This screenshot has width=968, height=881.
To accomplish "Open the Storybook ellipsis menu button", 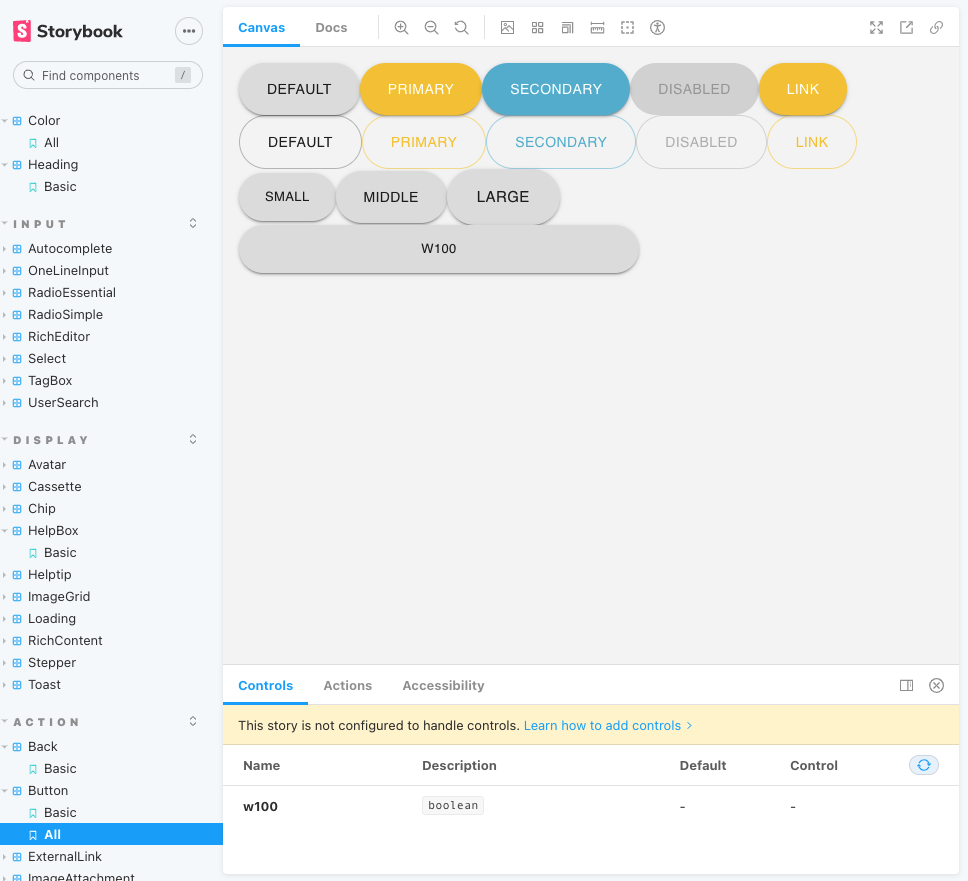I will click(189, 31).
